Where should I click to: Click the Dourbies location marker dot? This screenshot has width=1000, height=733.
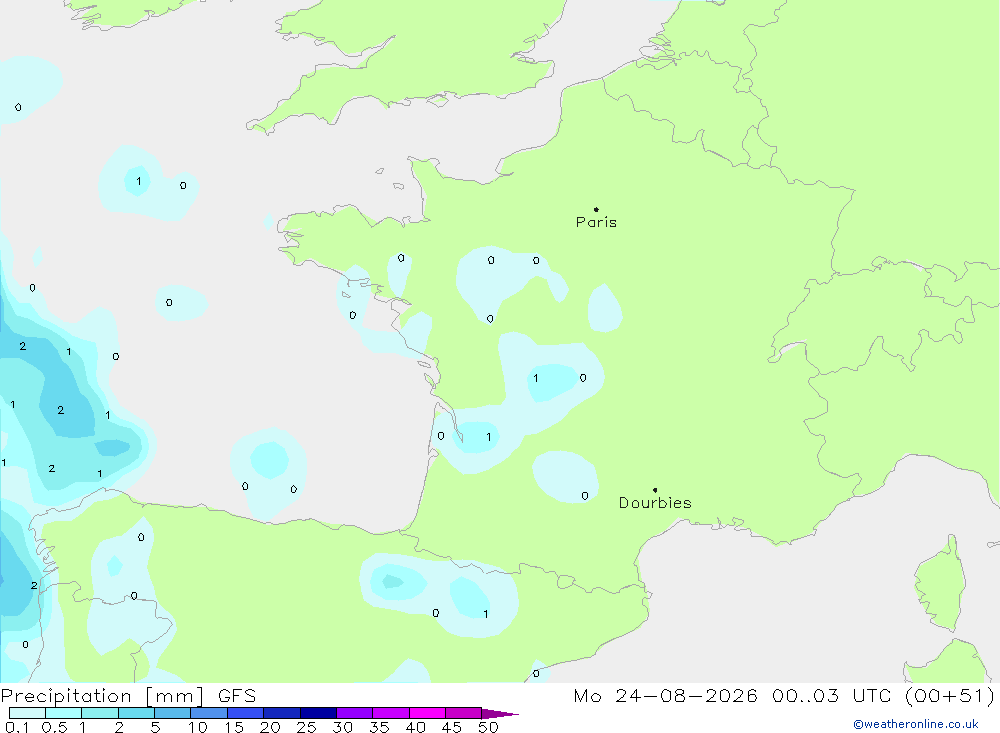point(655,490)
